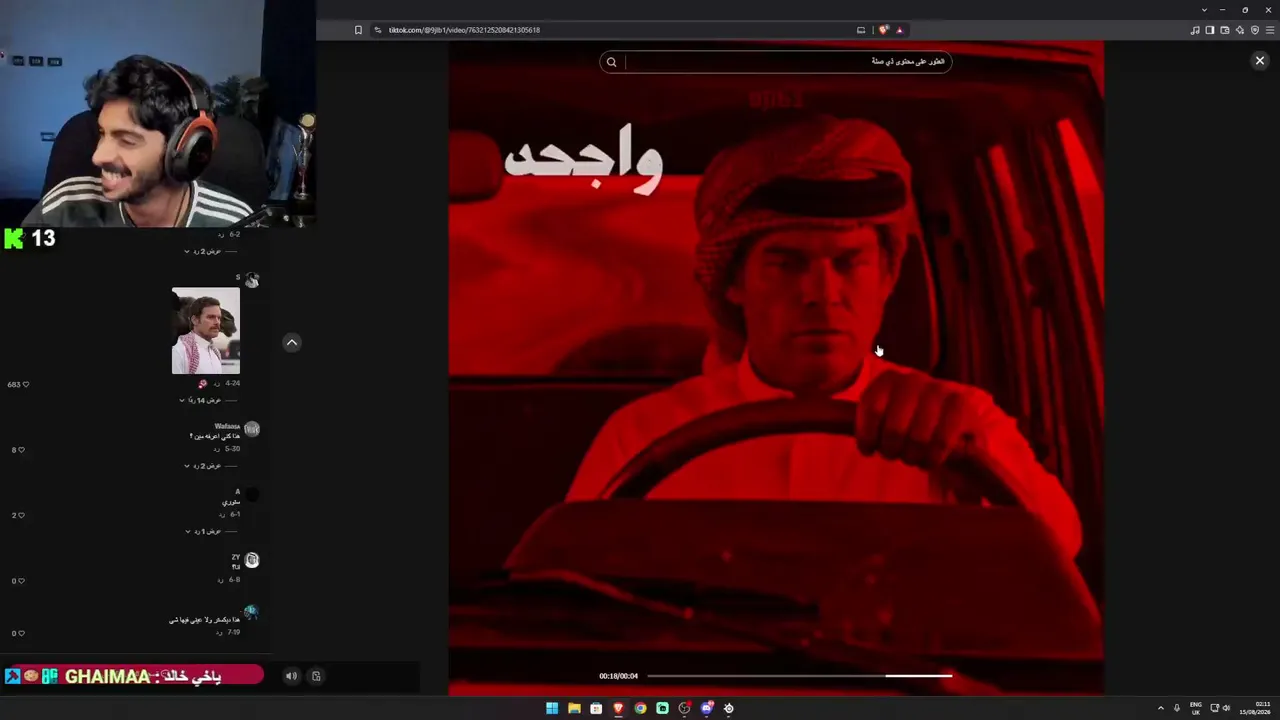Click the Brave Rewards triangle icon

click(x=899, y=30)
